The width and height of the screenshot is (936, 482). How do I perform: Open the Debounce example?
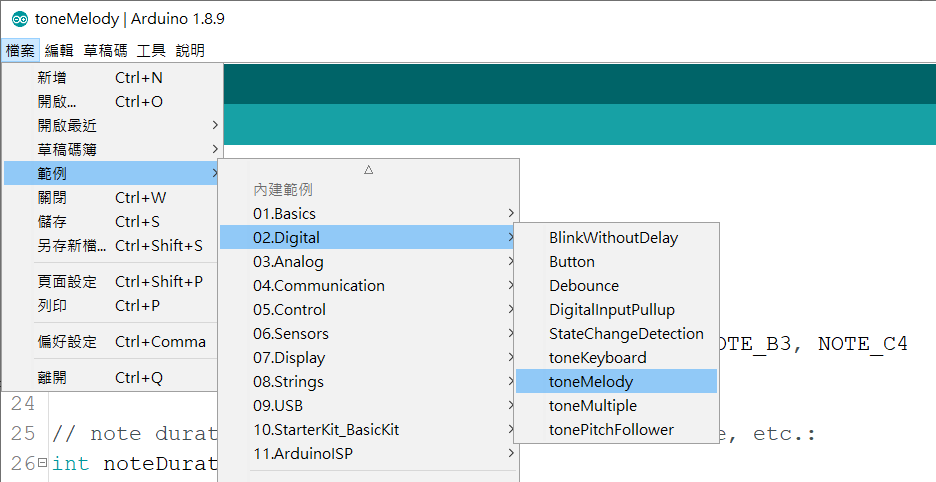point(616,285)
